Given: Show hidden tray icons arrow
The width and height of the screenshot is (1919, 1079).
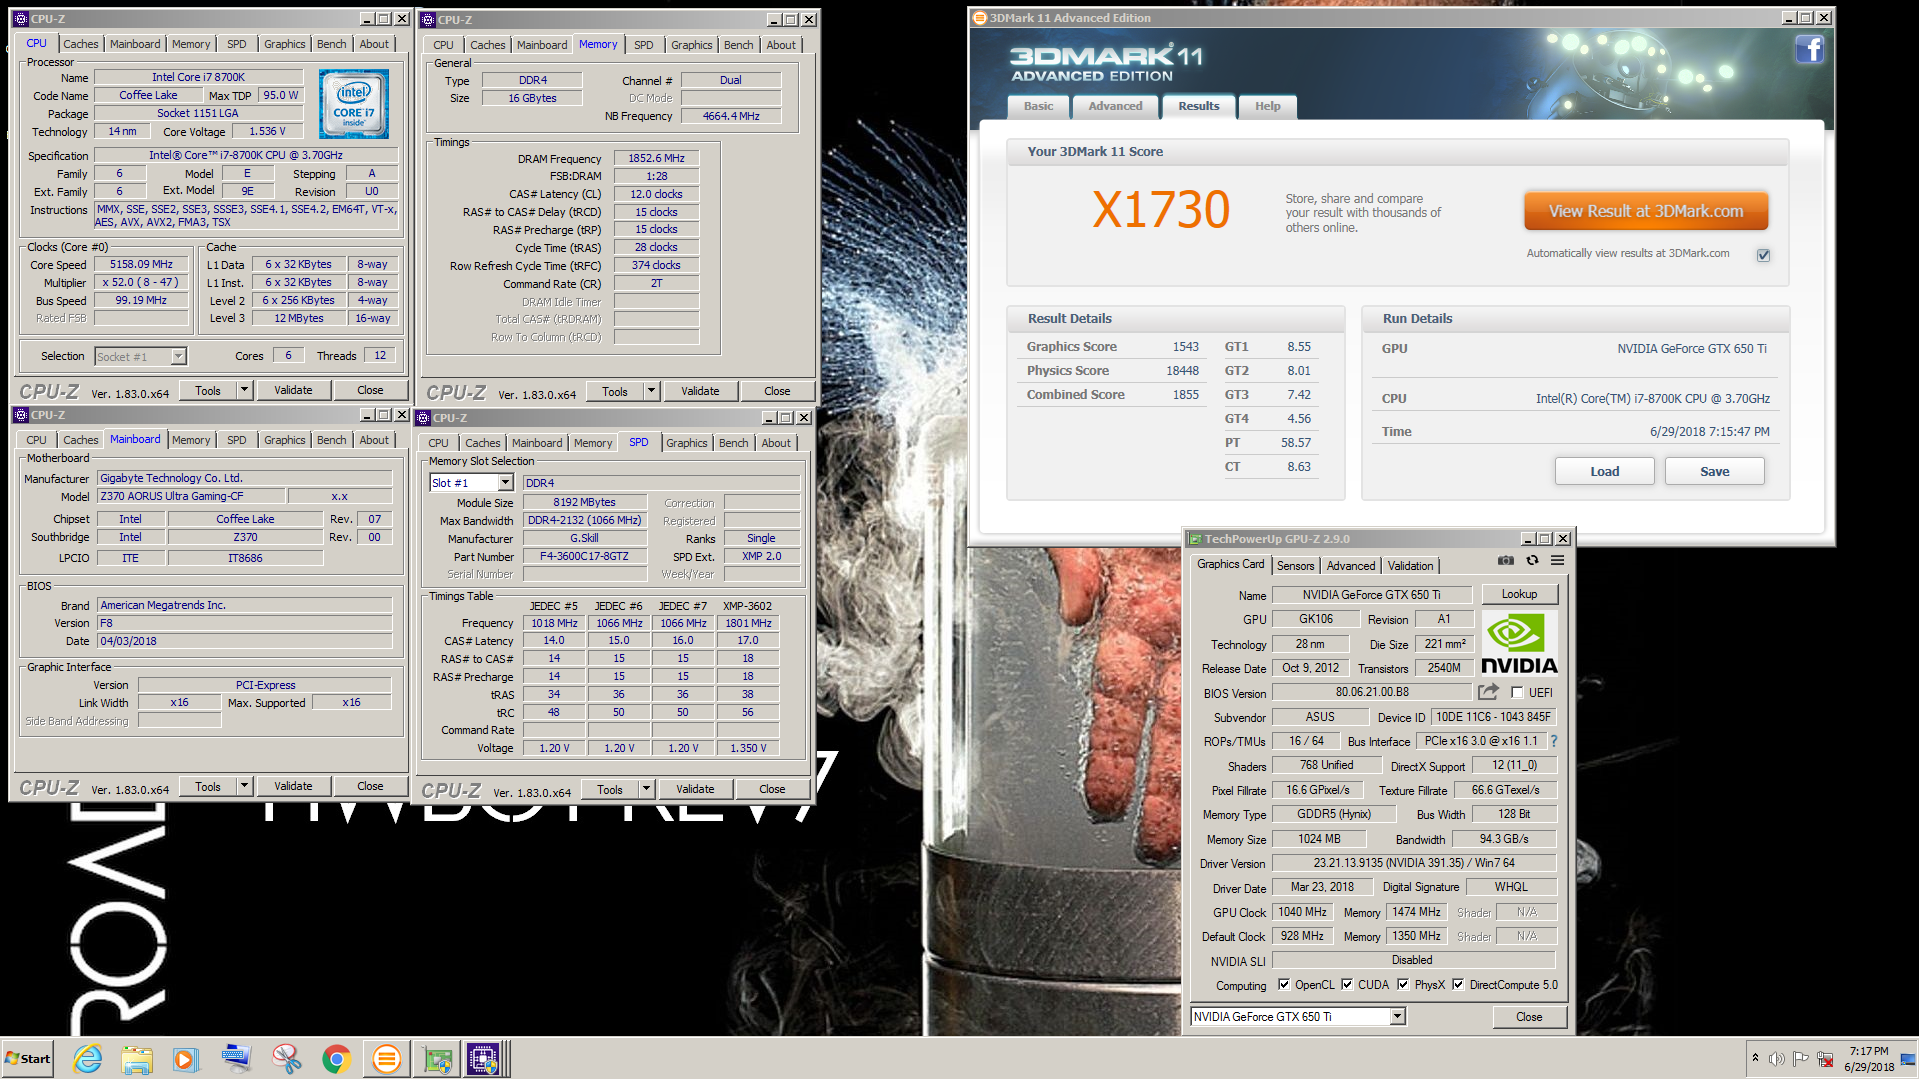Looking at the screenshot, I should (1755, 1058).
